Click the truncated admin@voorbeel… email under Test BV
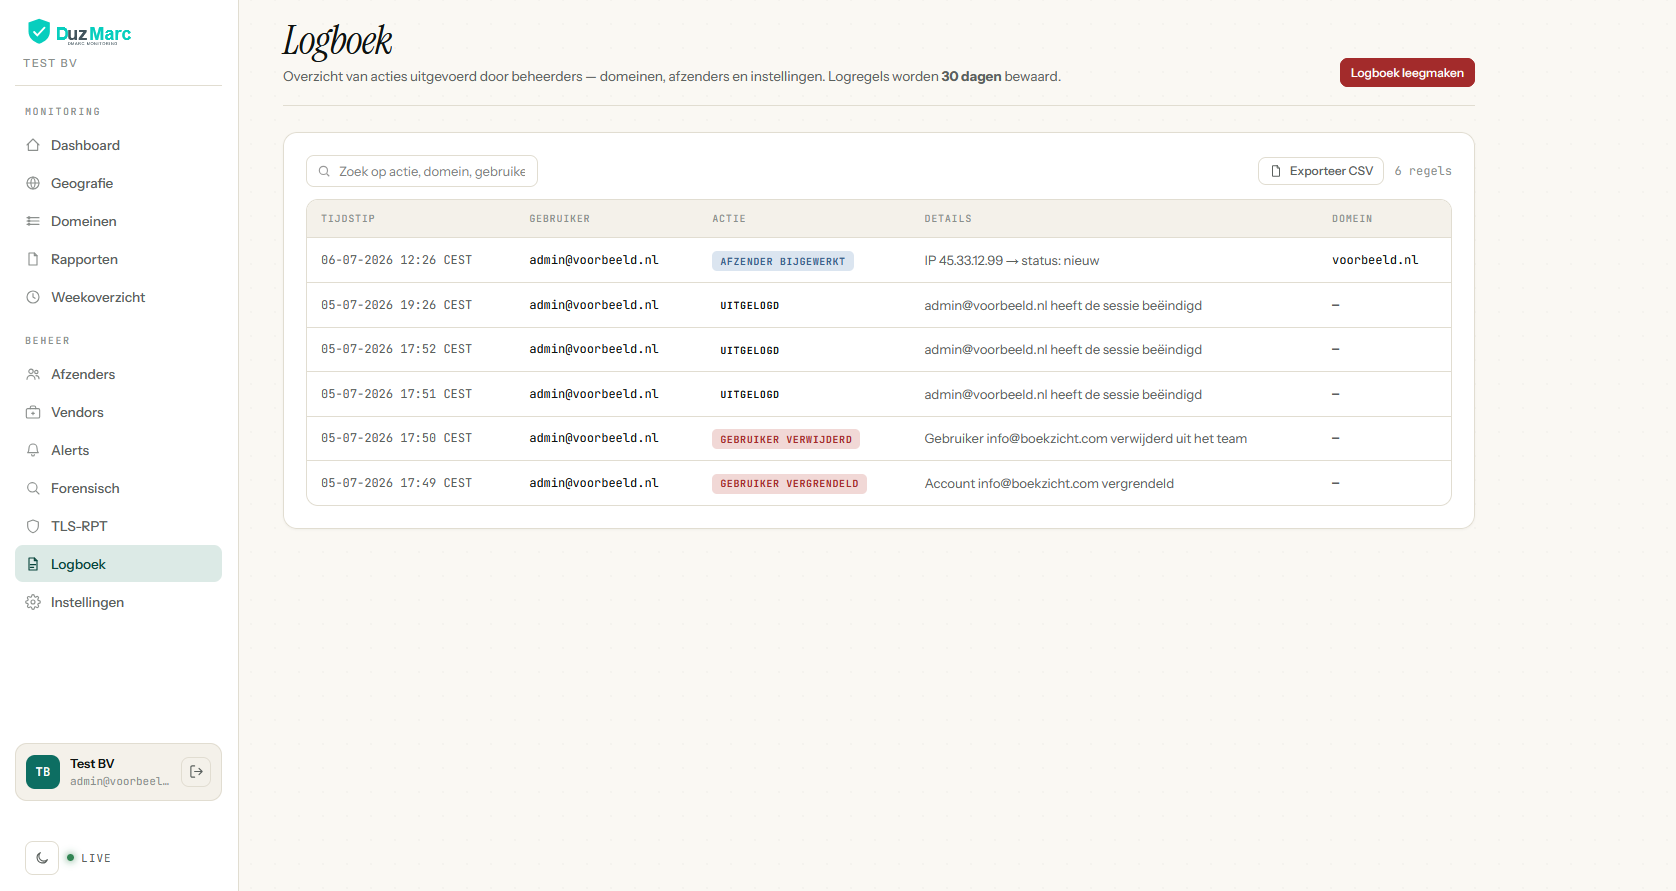Screen dimensions: 1676x891 point(120,781)
